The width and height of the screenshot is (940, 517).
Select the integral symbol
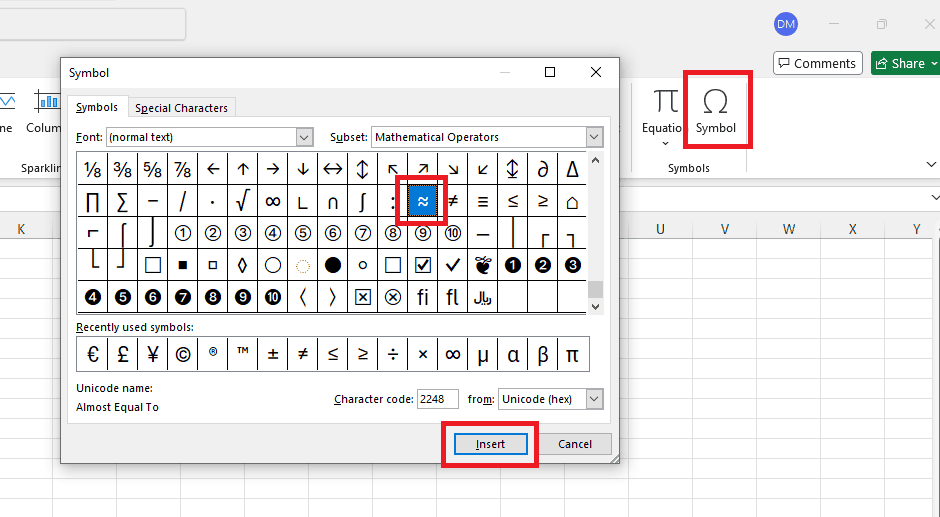(x=362, y=202)
